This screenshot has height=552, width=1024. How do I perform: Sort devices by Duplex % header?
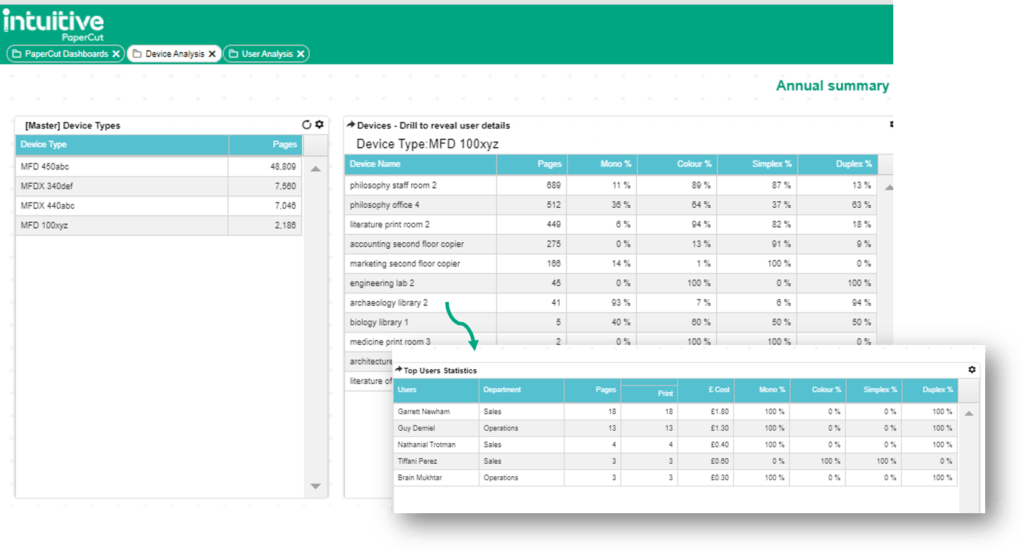click(x=838, y=164)
